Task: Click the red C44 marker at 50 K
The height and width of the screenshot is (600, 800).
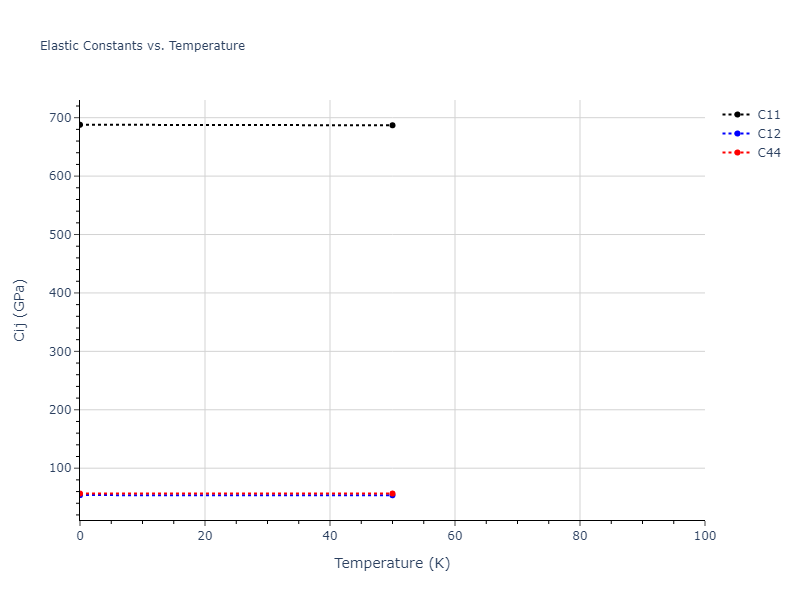Action: 392,493
